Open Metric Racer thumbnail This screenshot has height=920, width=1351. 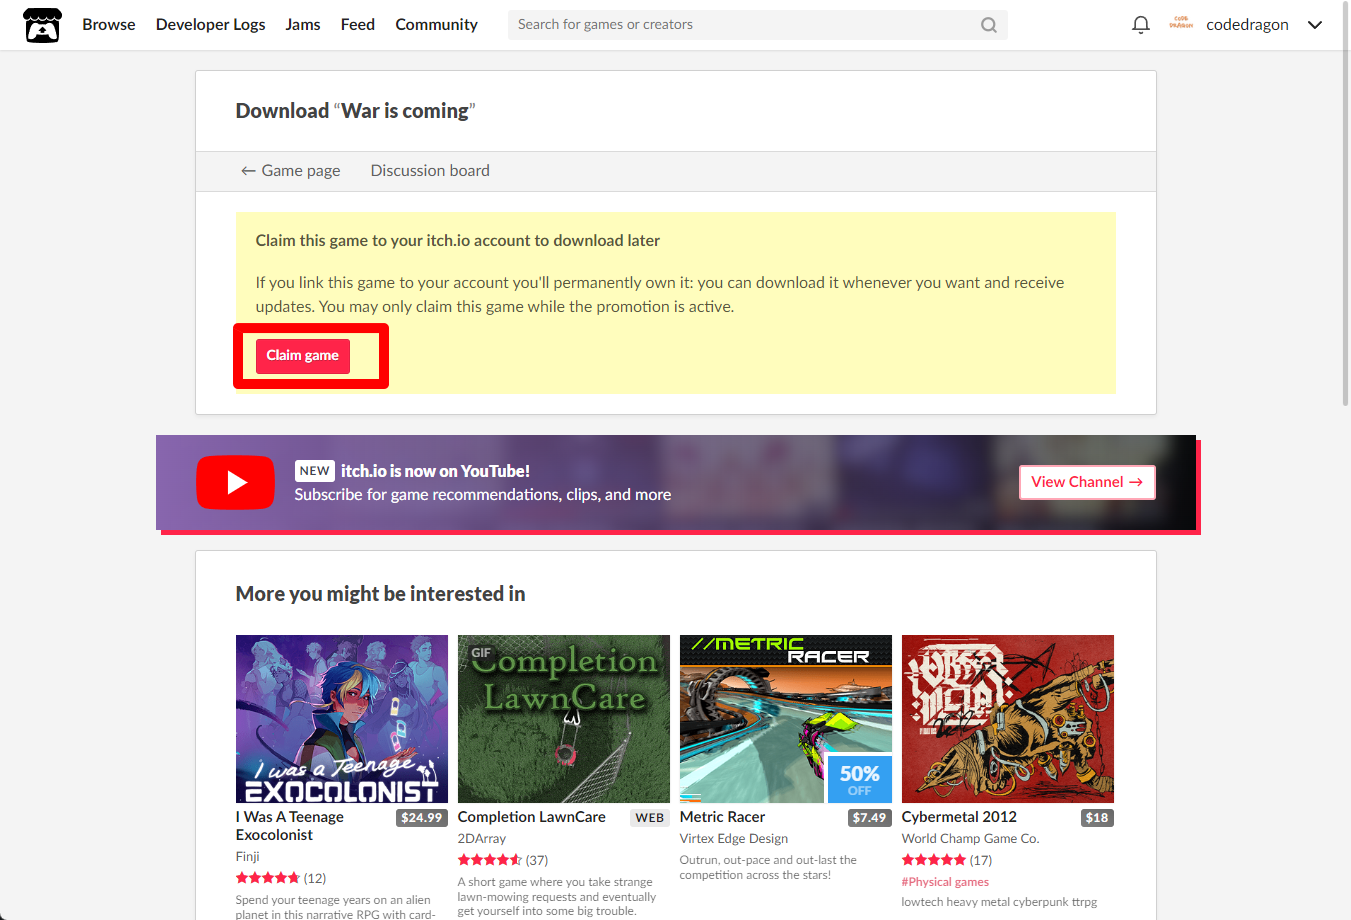786,719
